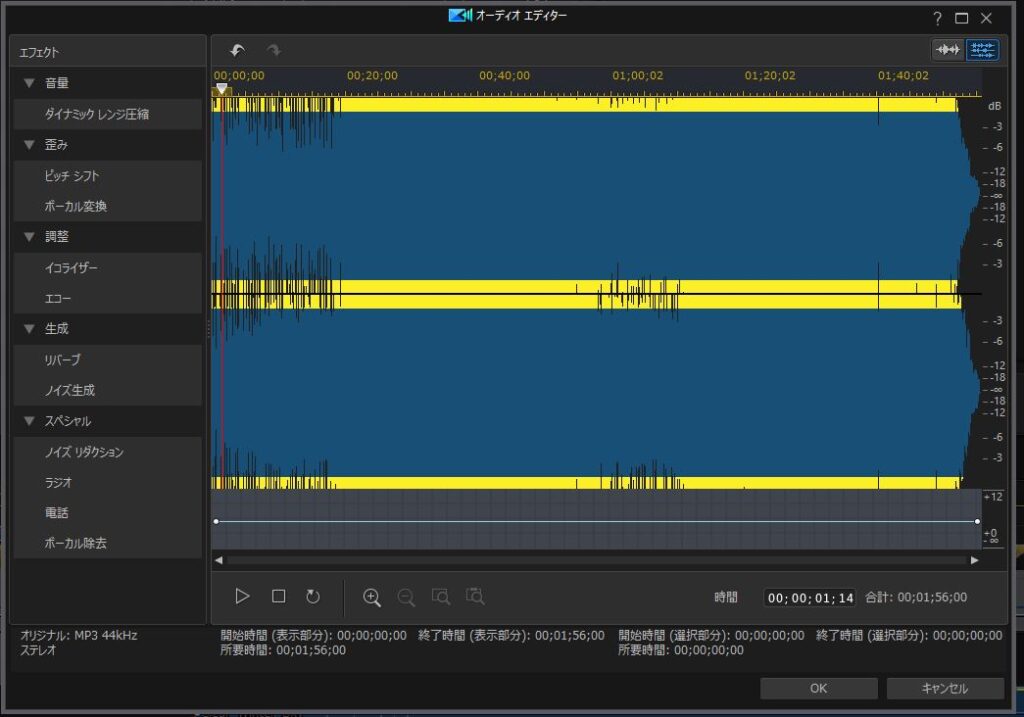Click the エフェクト panel header

[108, 52]
